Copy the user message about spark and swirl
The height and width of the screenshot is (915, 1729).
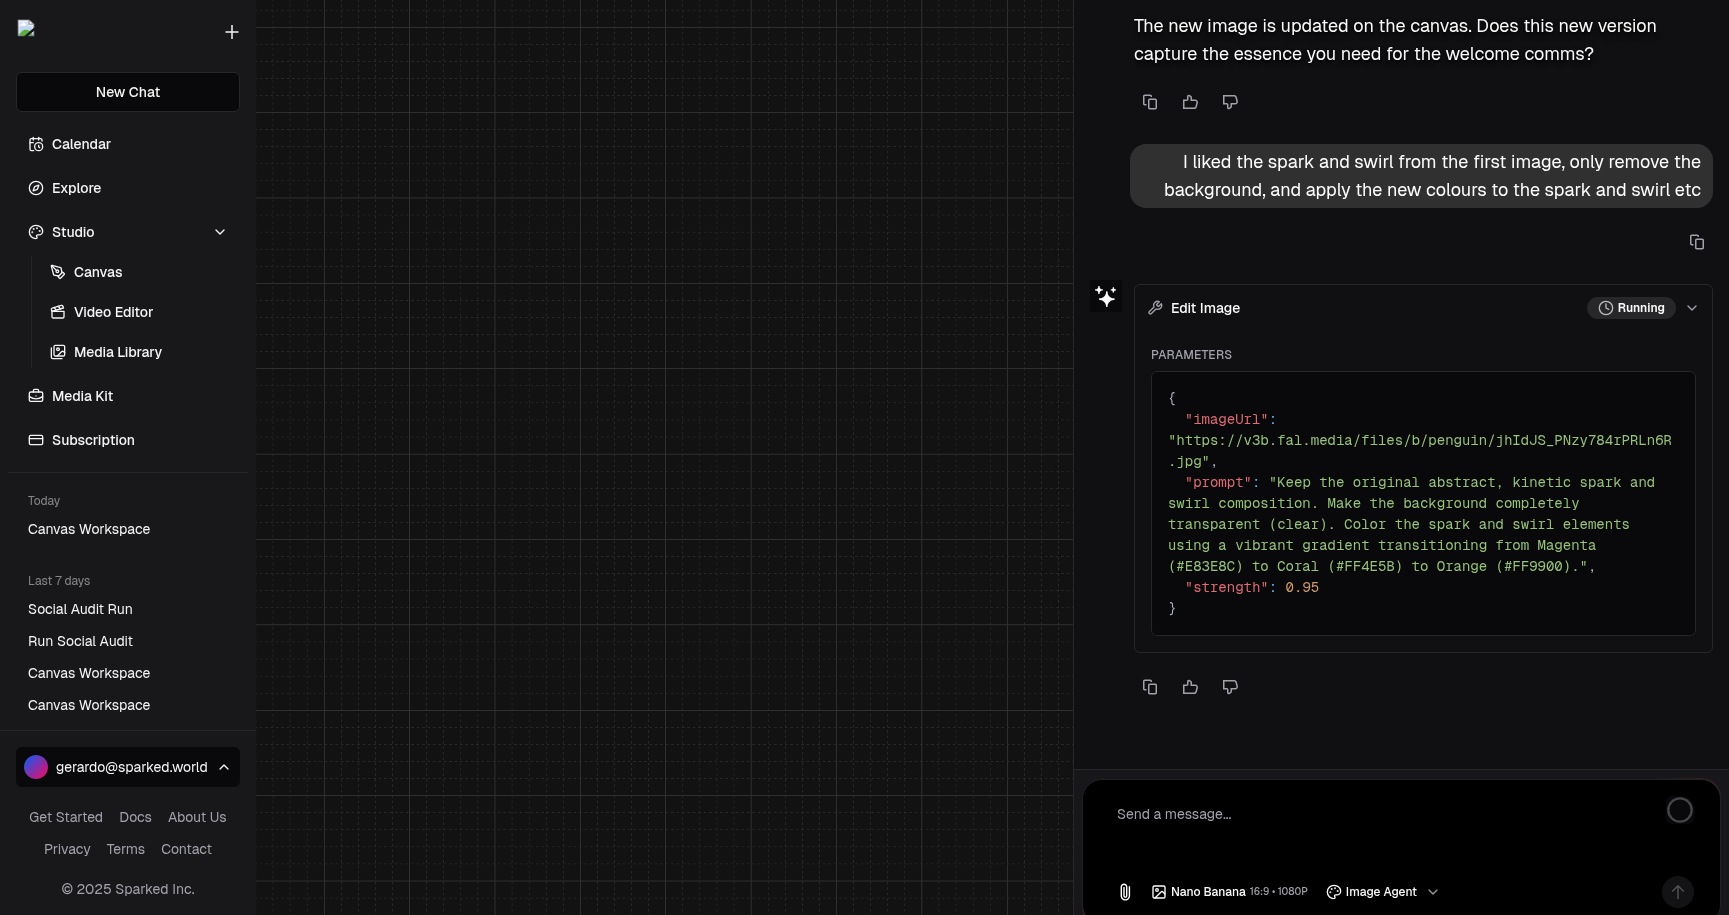(x=1697, y=242)
